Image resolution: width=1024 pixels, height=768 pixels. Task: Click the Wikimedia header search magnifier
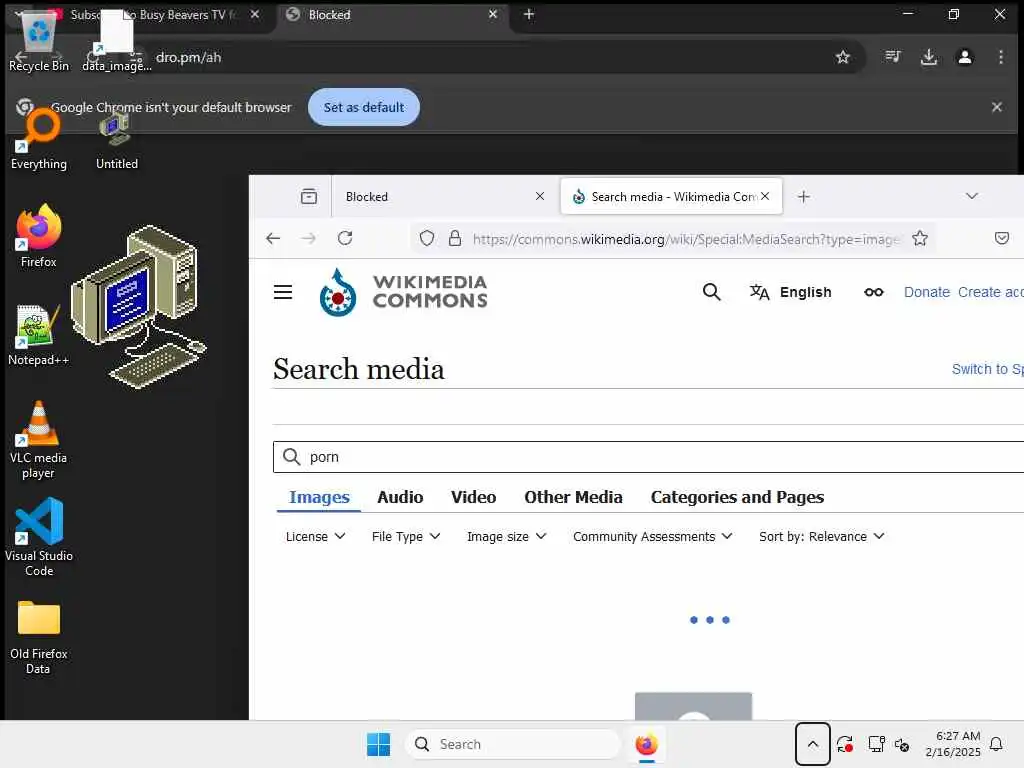(x=711, y=292)
